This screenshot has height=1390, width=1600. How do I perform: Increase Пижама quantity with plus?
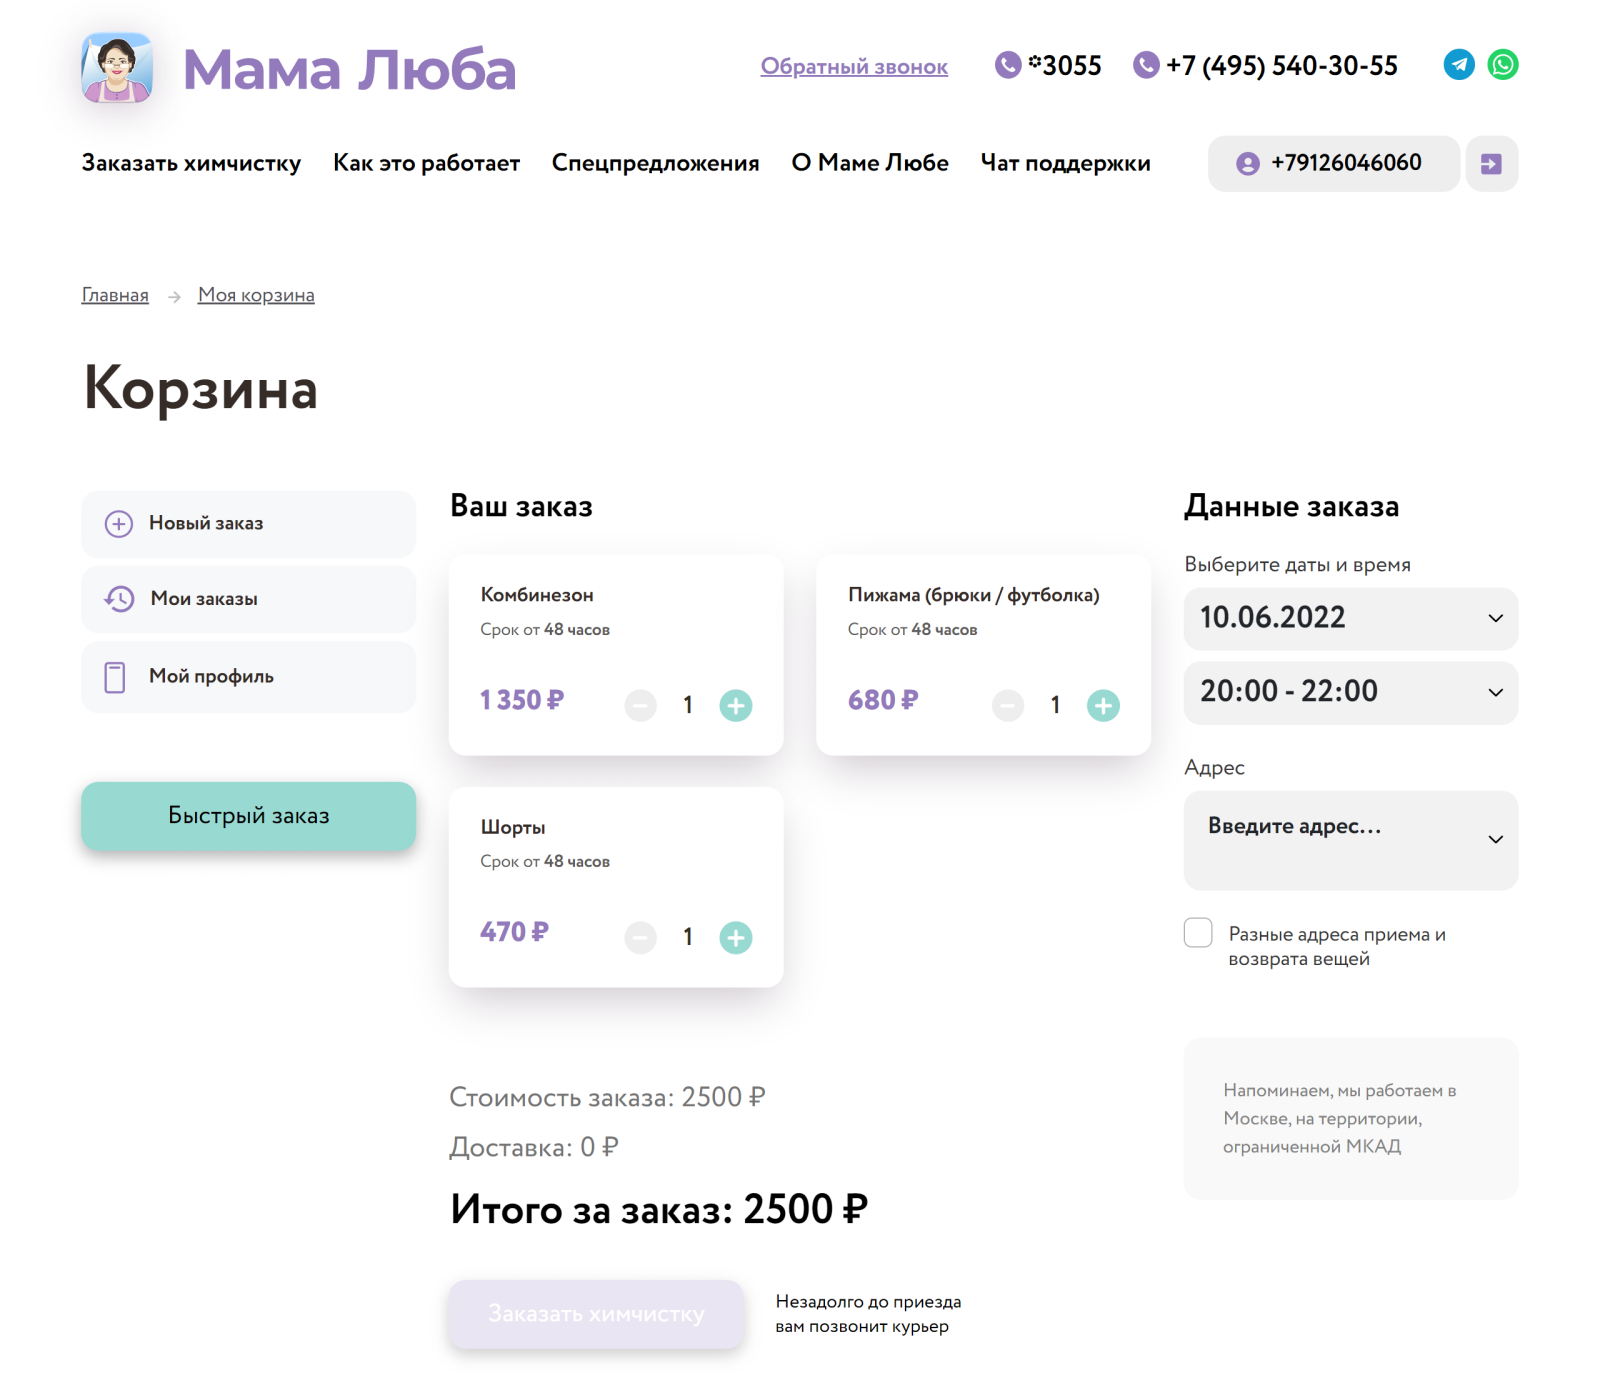point(1103,705)
